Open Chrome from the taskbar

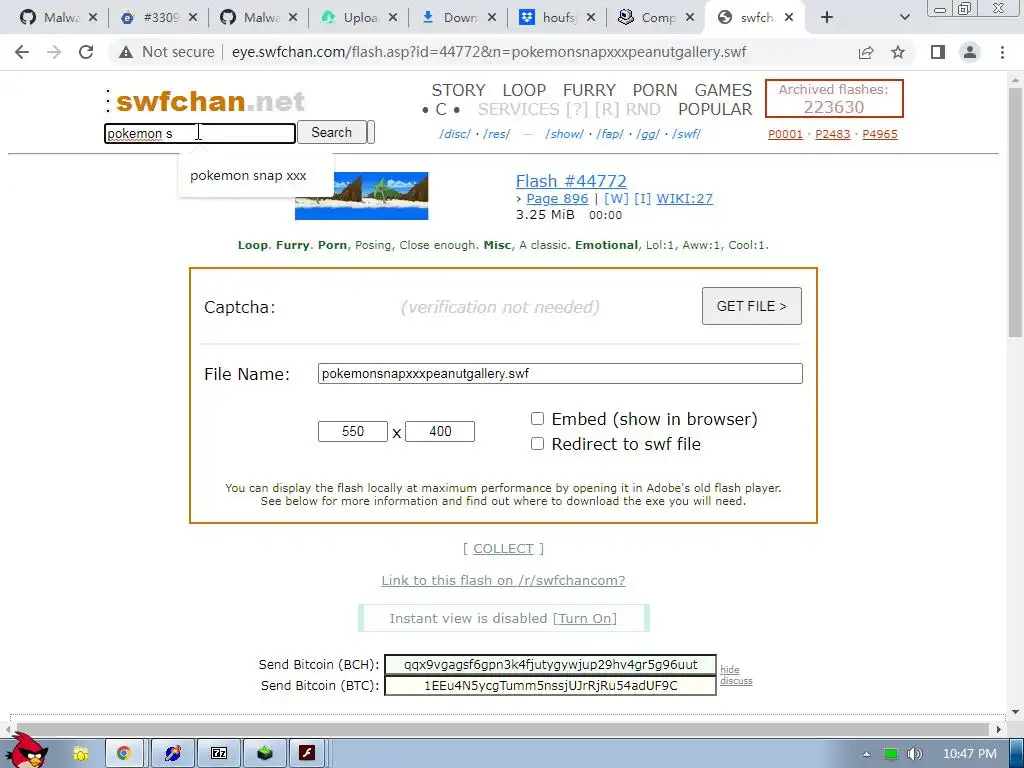pyautogui.click(x=123, y=753)
